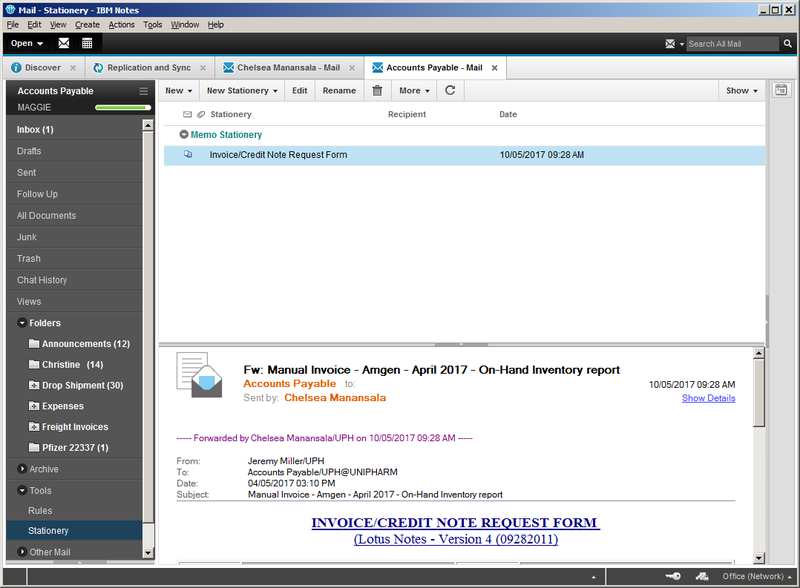Click the Show Details link

click(x=708, y=398)
